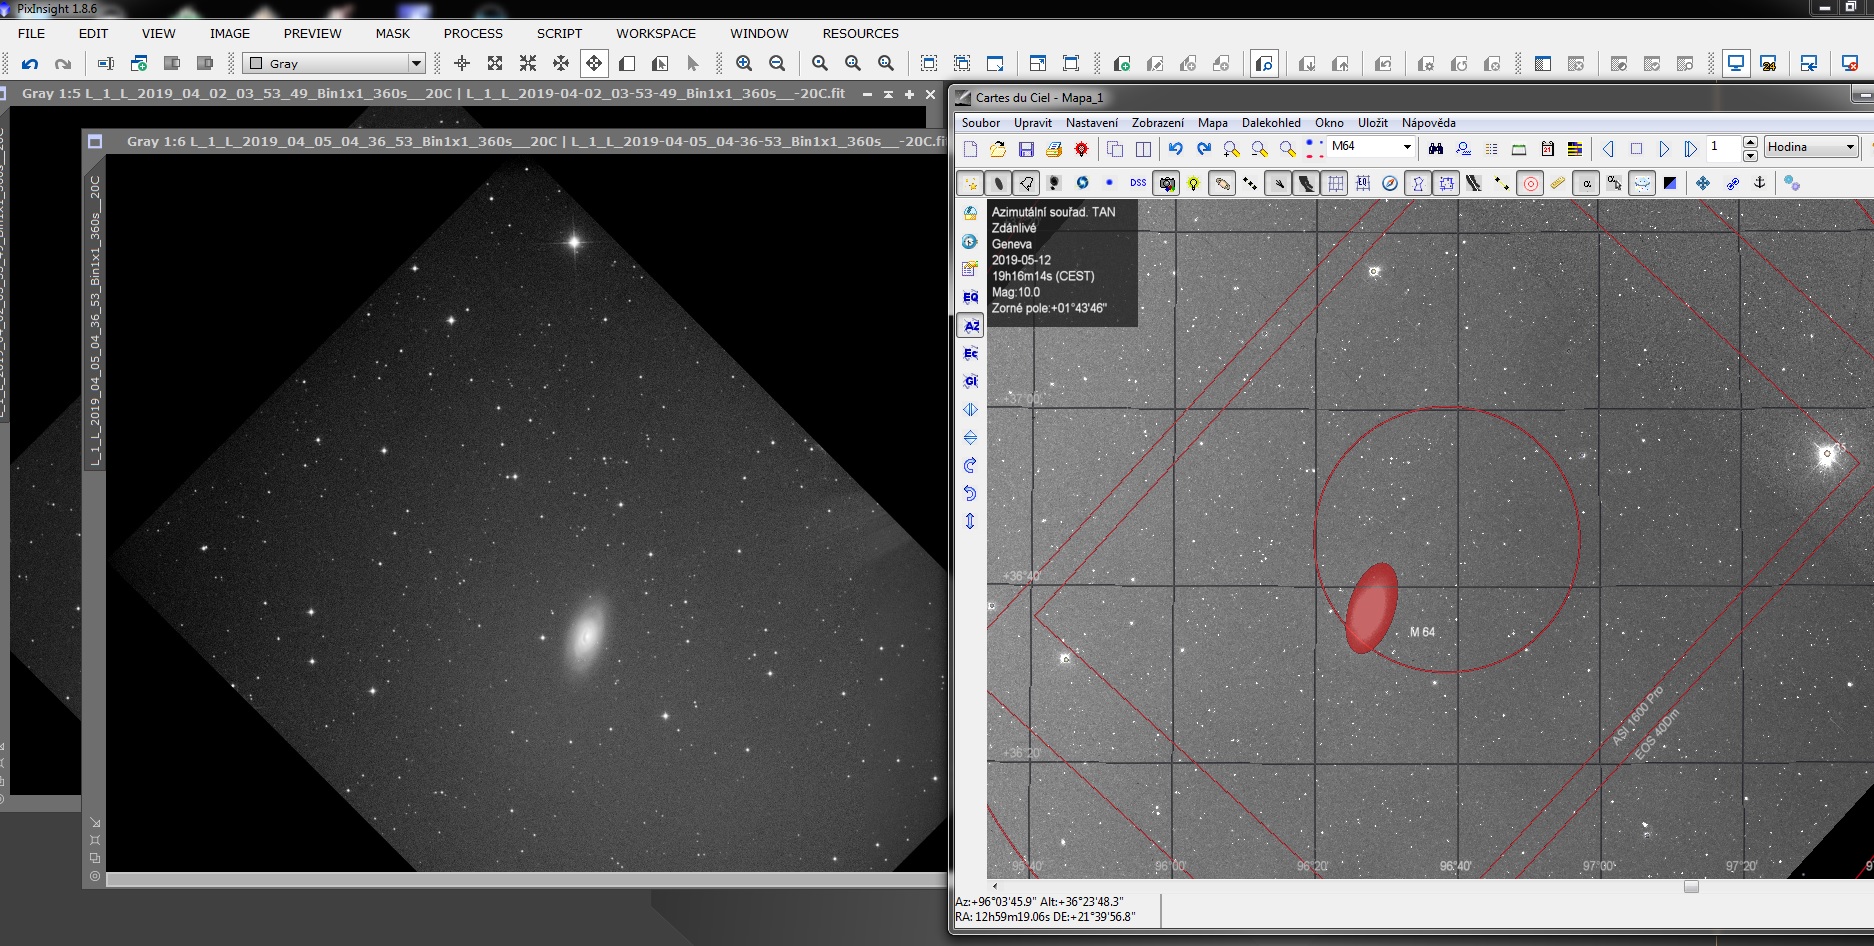This screenshot has height=946, width=1874.
Task: Click the M 64 label on the chart
Action: pyautogui.click(x=1422, y=632)
